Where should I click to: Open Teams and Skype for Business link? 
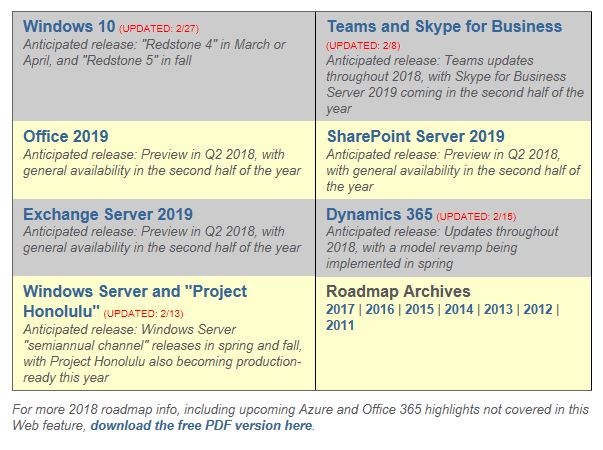444,27
